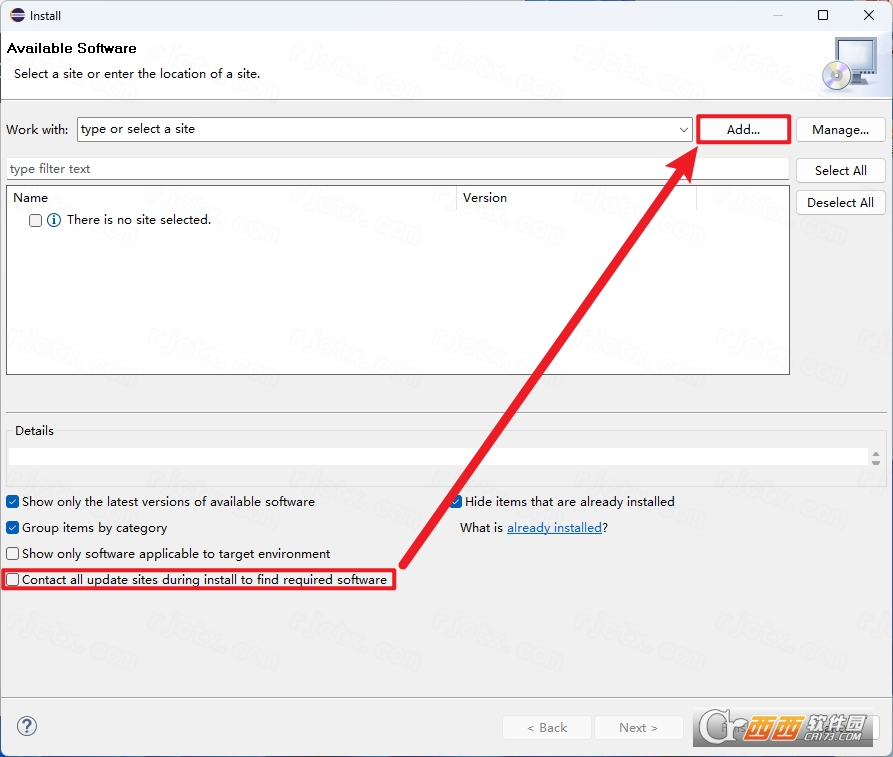
Task: Click the info icon beside no site message
Action: pos(54,220)
